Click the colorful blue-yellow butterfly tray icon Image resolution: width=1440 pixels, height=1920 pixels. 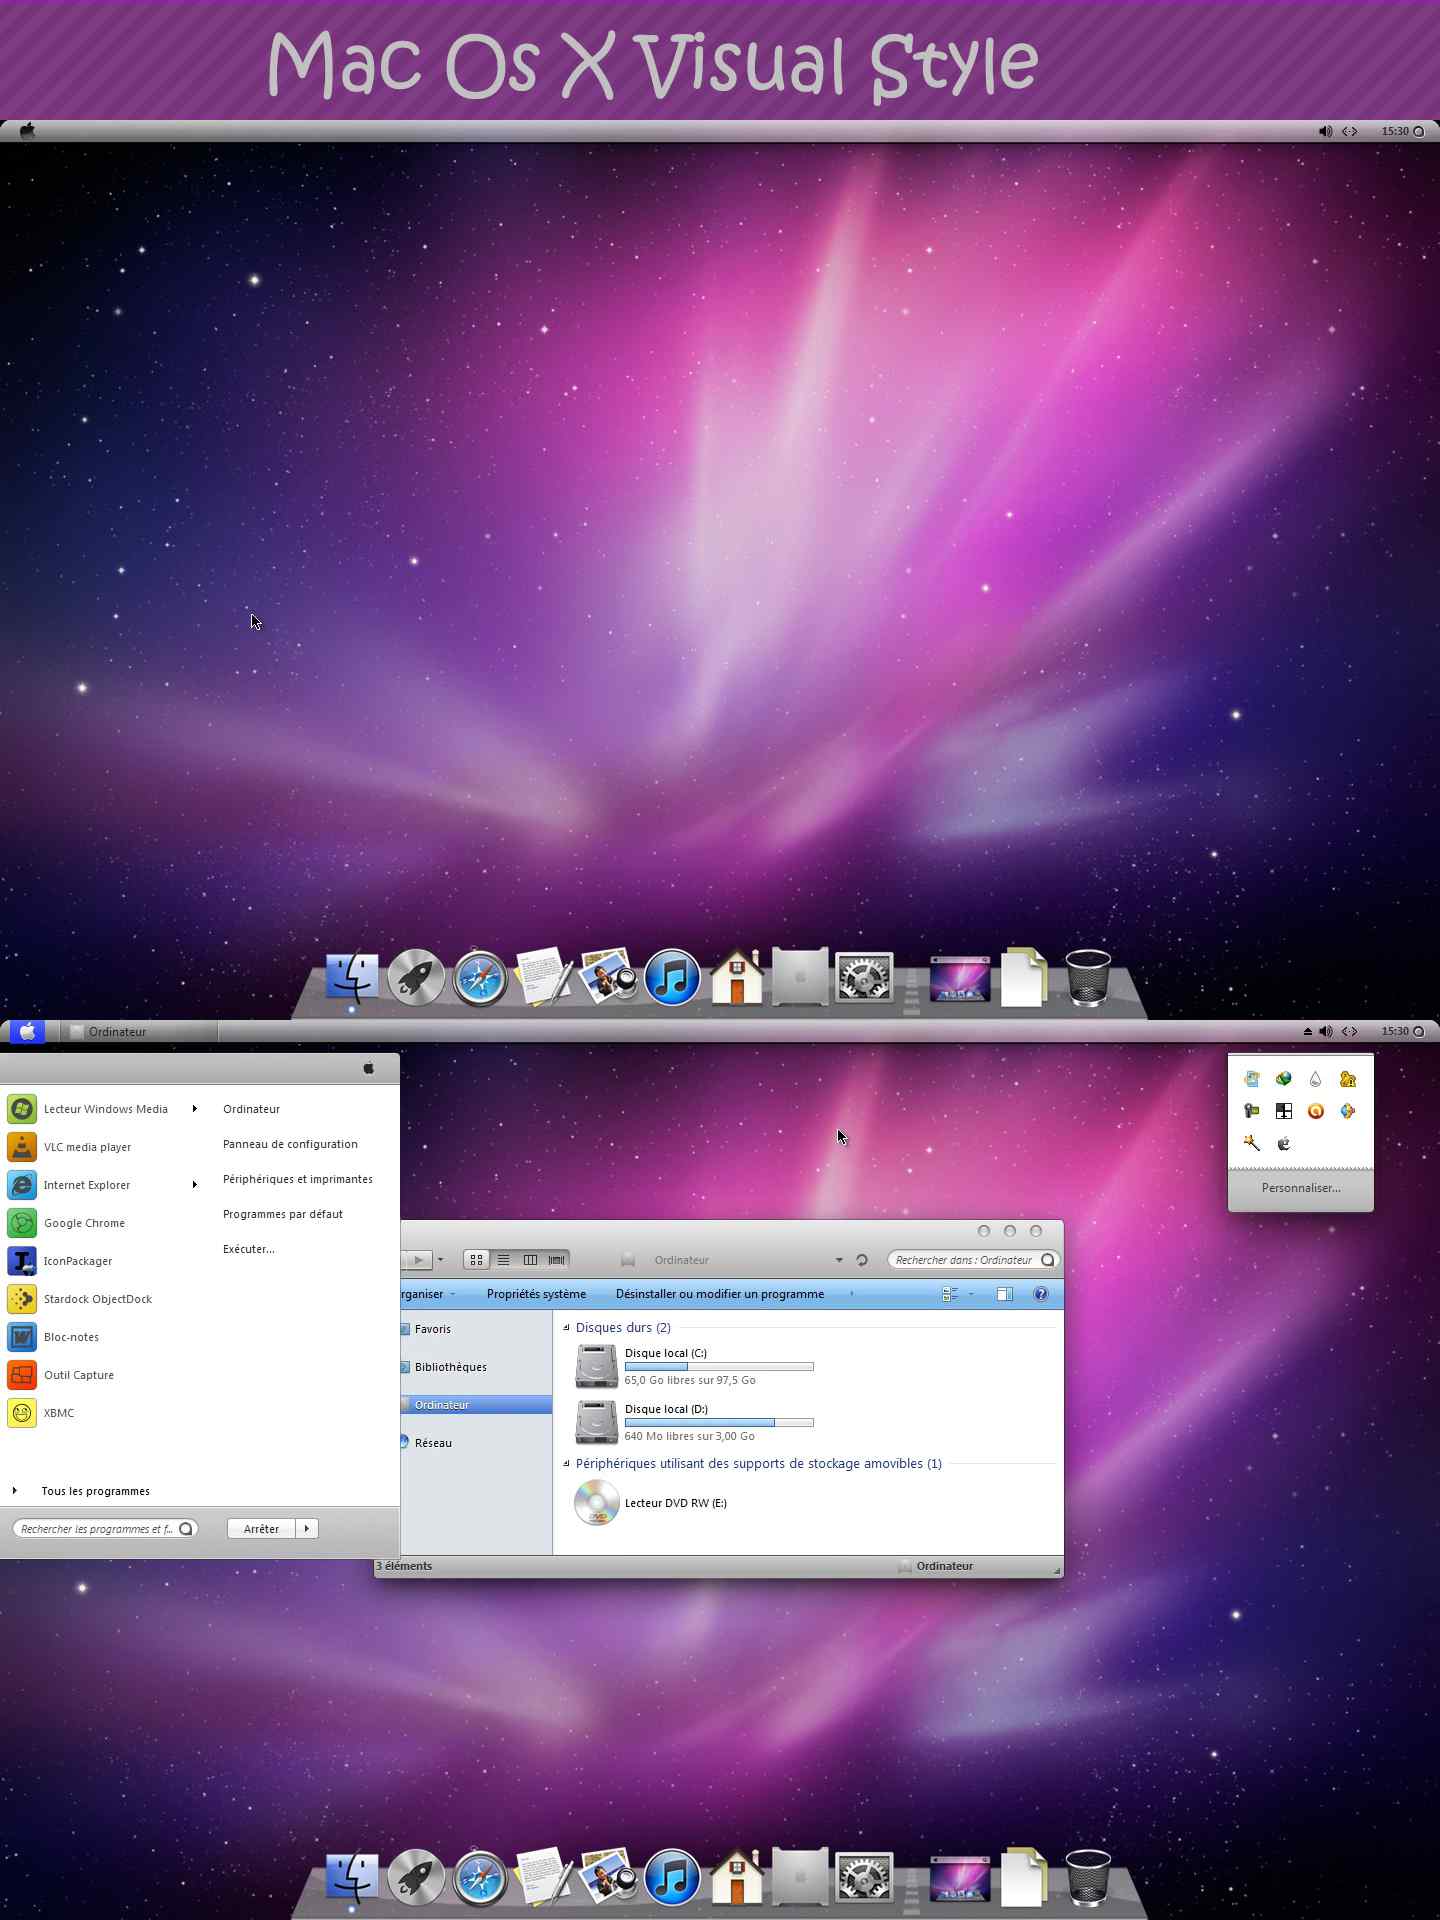[x=1347, y=1111]
